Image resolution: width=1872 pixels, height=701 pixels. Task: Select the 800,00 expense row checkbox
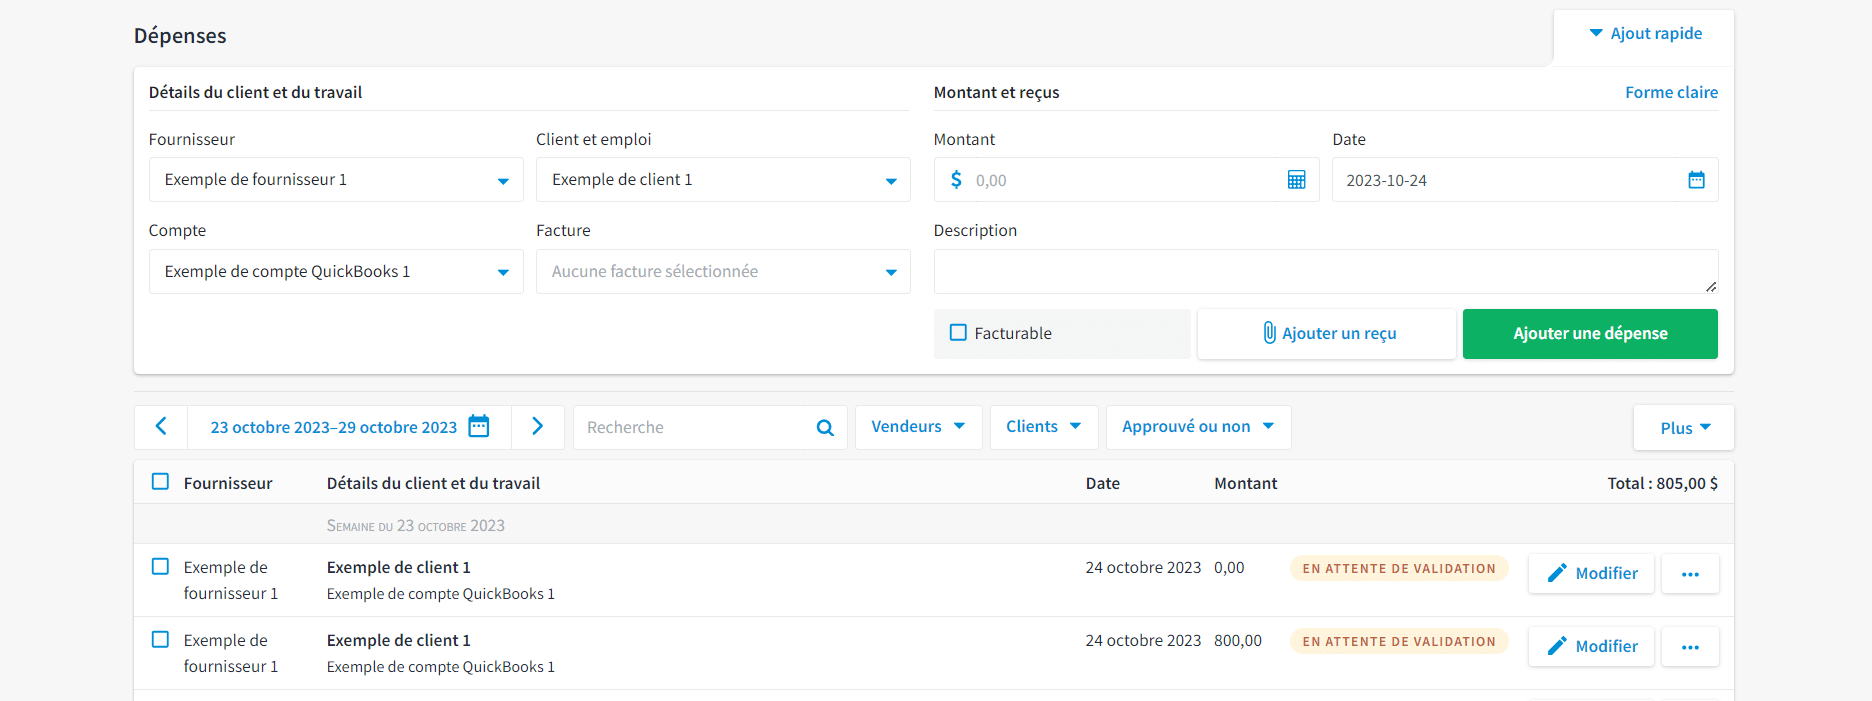tap(160, 639)
